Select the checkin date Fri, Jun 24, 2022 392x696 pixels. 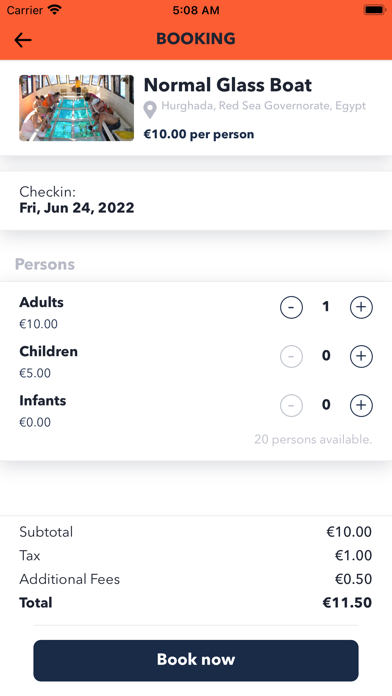coord(77,208)
